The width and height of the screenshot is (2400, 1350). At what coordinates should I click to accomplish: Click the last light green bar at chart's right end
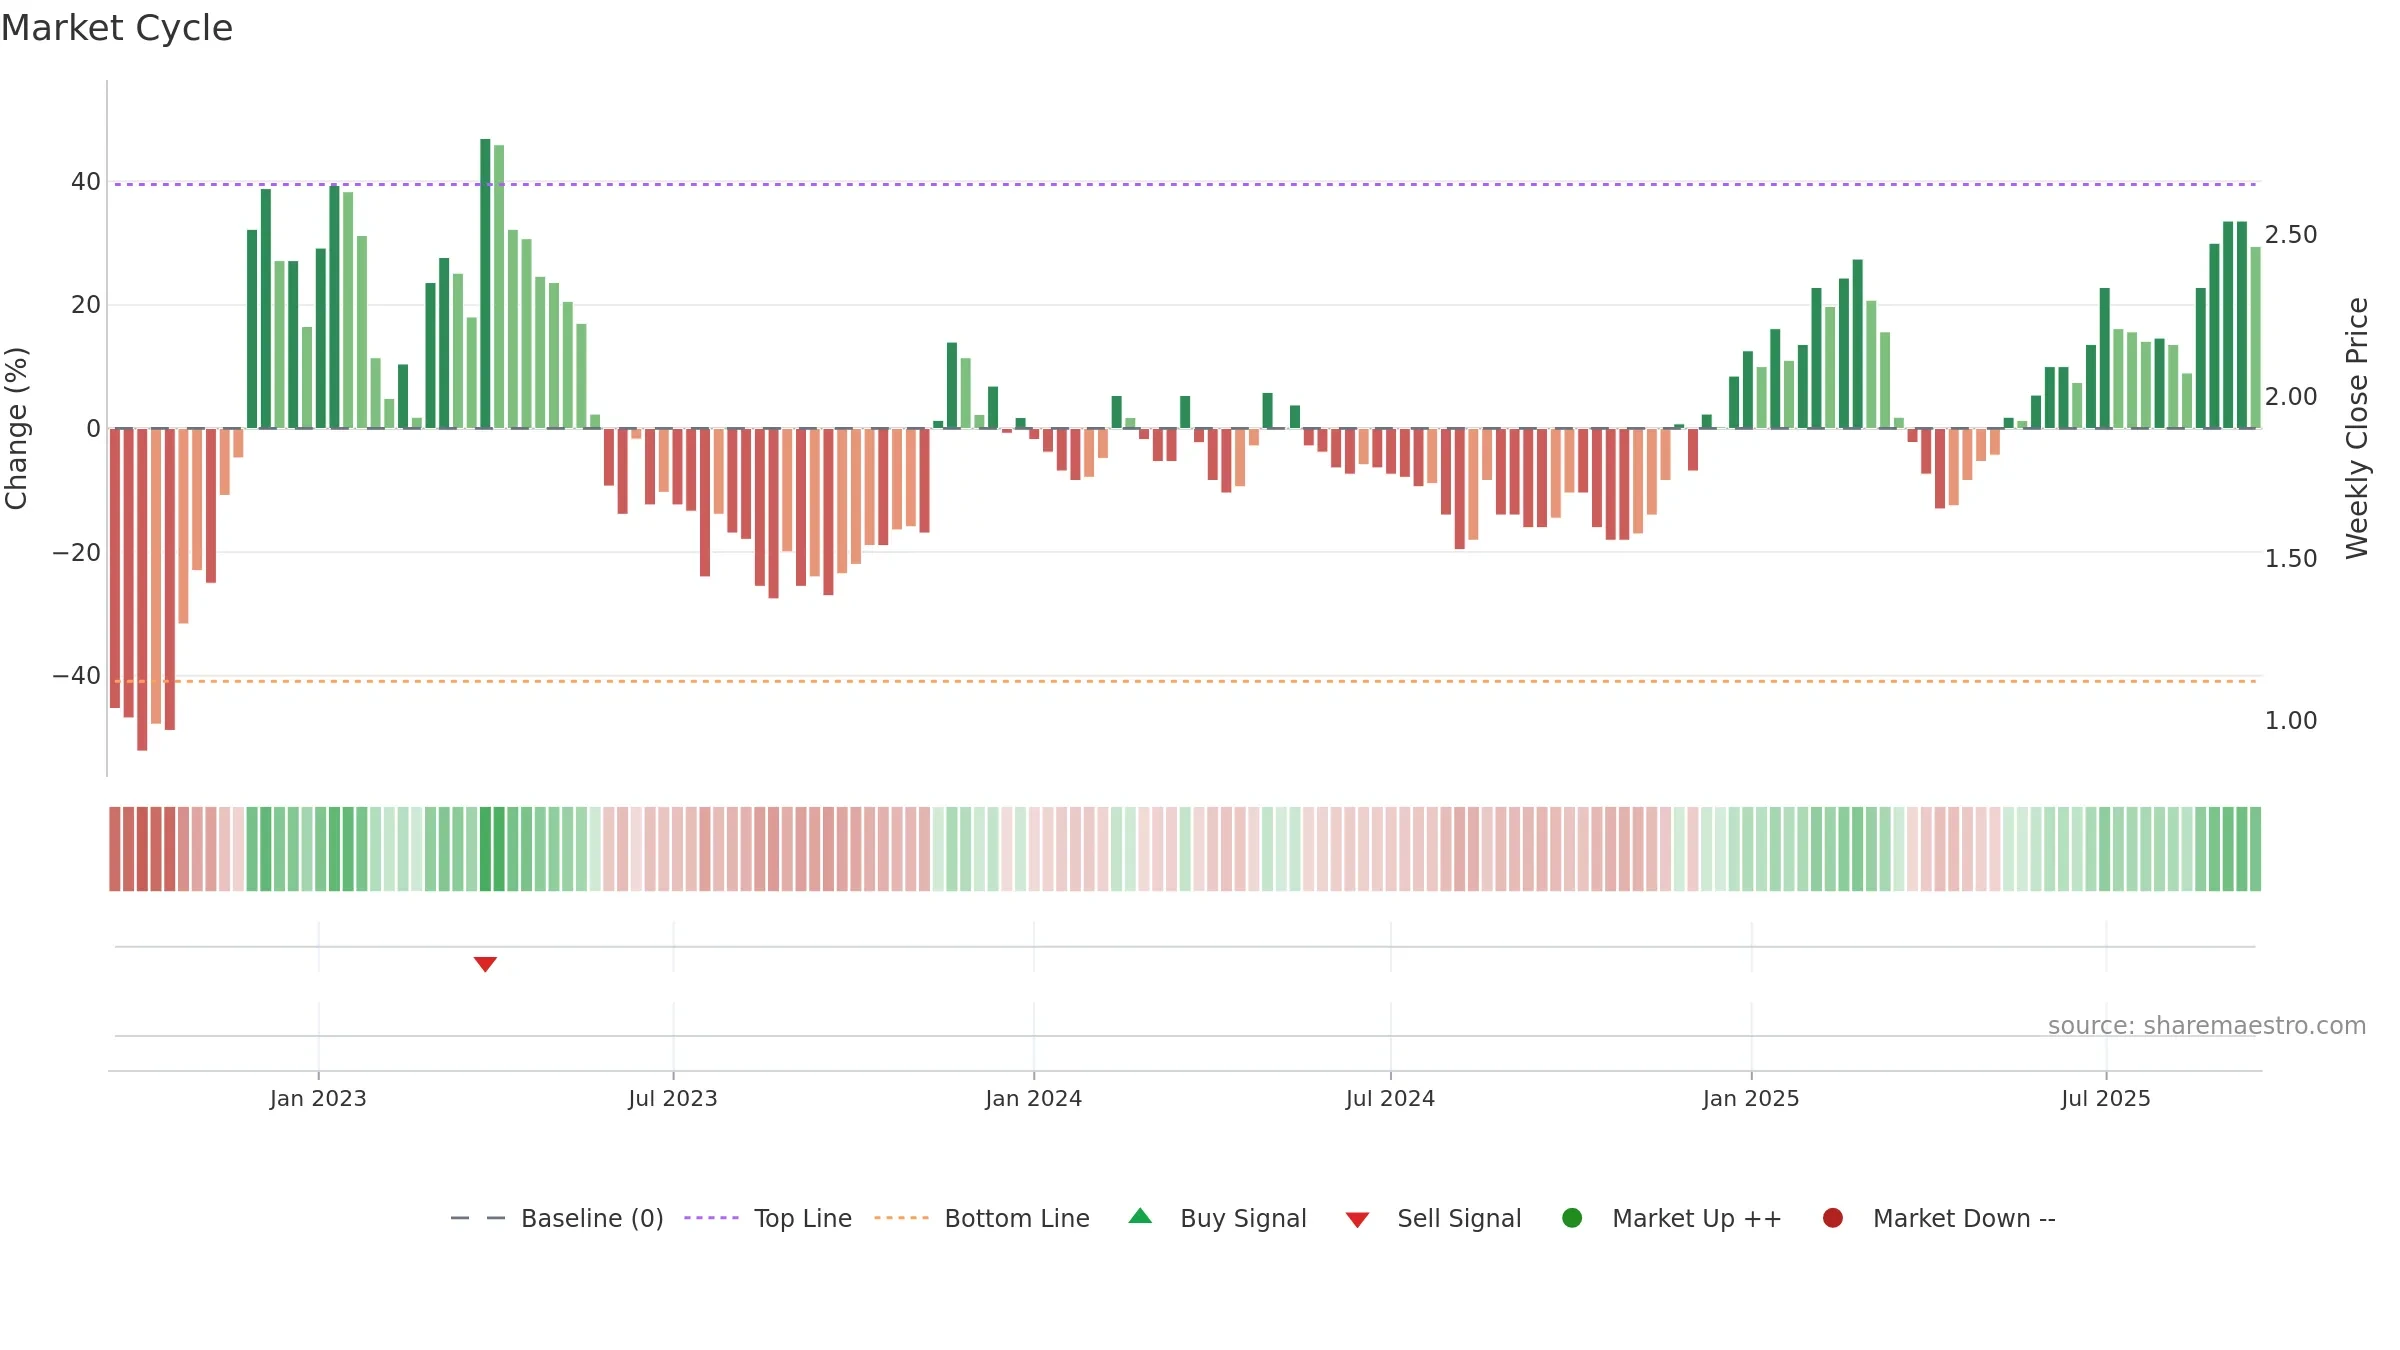[x=2255, y=338]
